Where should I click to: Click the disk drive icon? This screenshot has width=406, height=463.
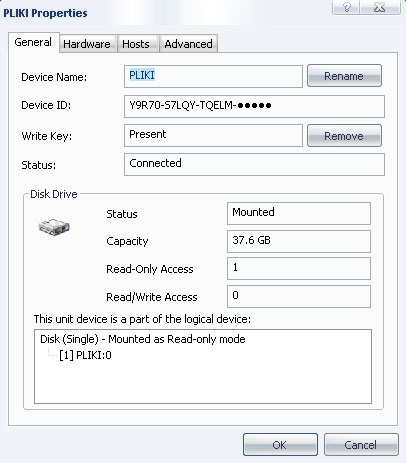pyautogui.click(x=54, y=227)
